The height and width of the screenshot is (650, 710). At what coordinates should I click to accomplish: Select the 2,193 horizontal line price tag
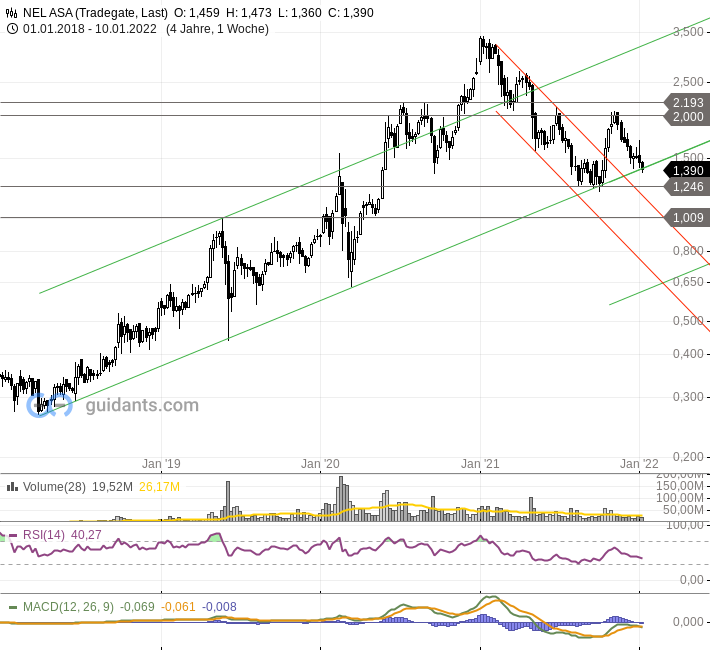[x=686, y=103]
